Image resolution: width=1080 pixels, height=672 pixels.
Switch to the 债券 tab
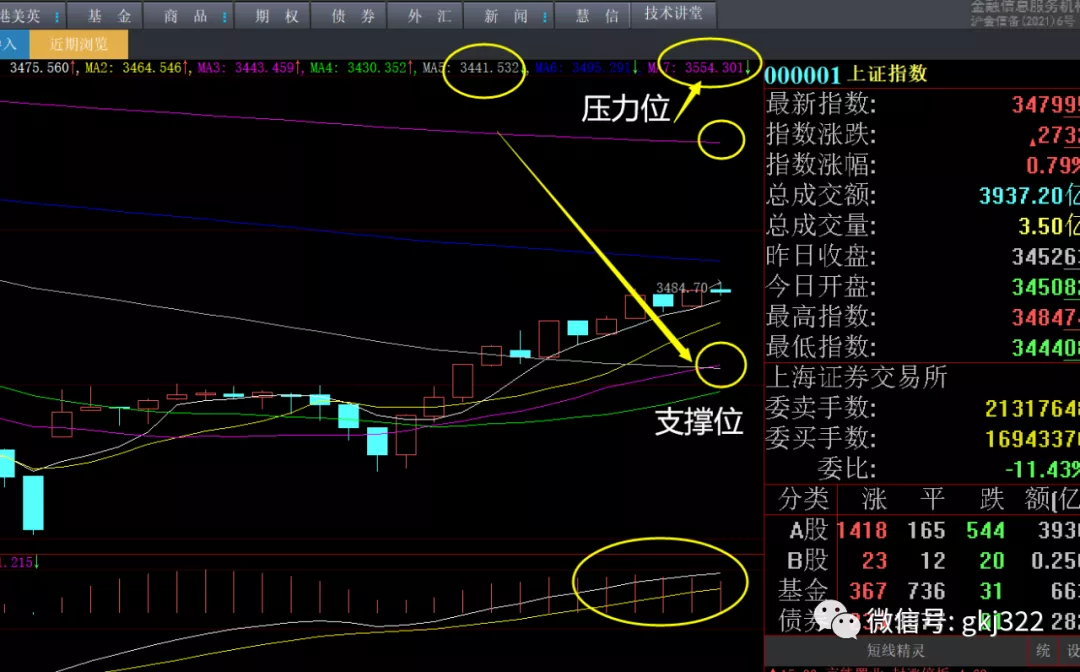click(x=353, y=16)
